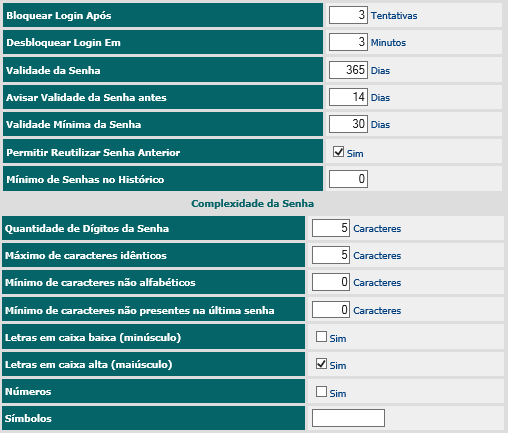Click Caracteres label beside não alfabéticos
This screenshot has height=433, width=508.
377,283
